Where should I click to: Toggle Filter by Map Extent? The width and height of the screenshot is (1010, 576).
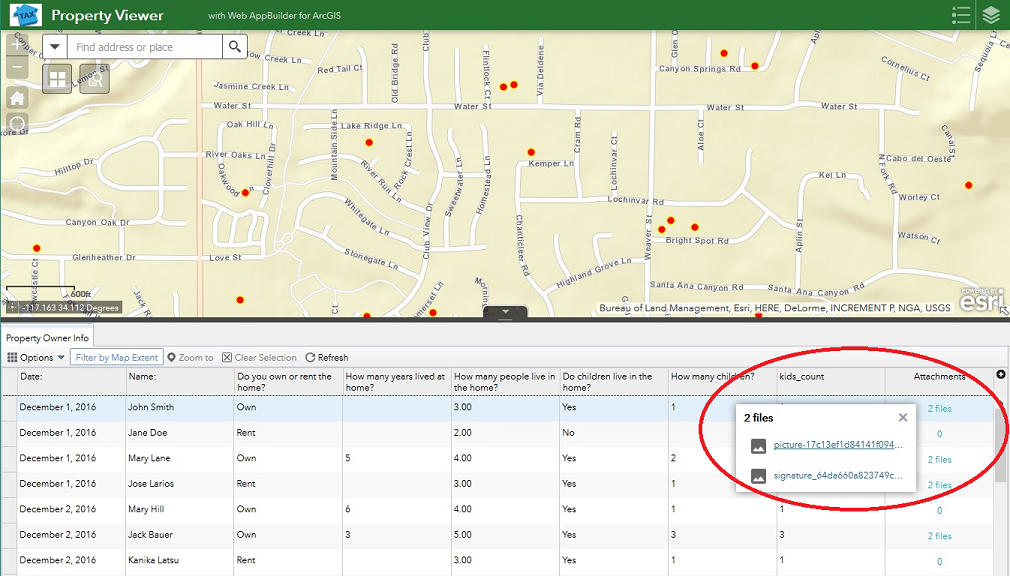click(x=116, y=357)
